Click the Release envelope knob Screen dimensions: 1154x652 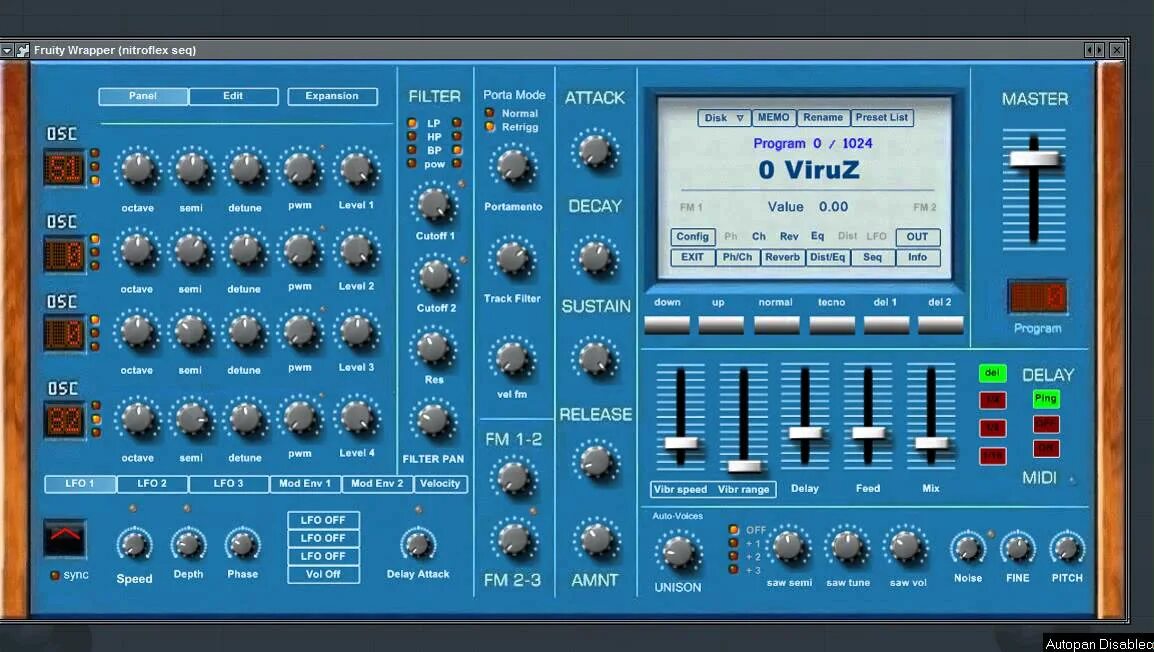596,462
